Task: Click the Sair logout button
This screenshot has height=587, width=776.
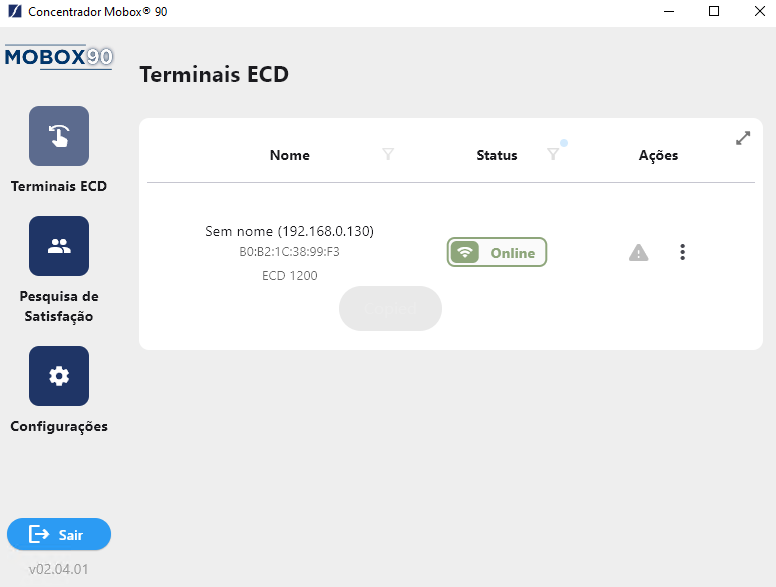Action: point(59,534)
